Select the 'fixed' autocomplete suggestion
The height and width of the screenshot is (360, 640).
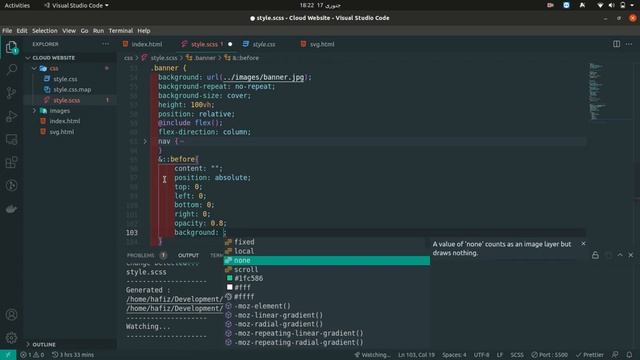click(327, 242)
